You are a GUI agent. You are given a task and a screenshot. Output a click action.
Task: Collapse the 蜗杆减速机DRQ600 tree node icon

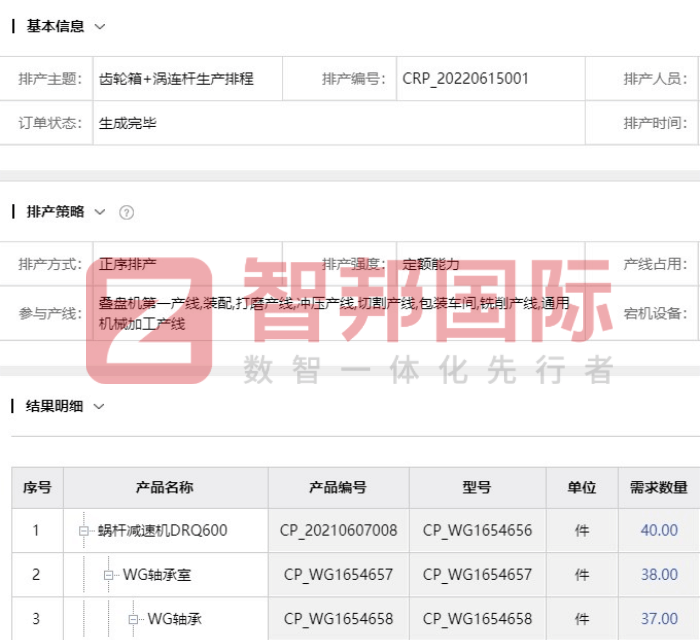click(85, 531)
